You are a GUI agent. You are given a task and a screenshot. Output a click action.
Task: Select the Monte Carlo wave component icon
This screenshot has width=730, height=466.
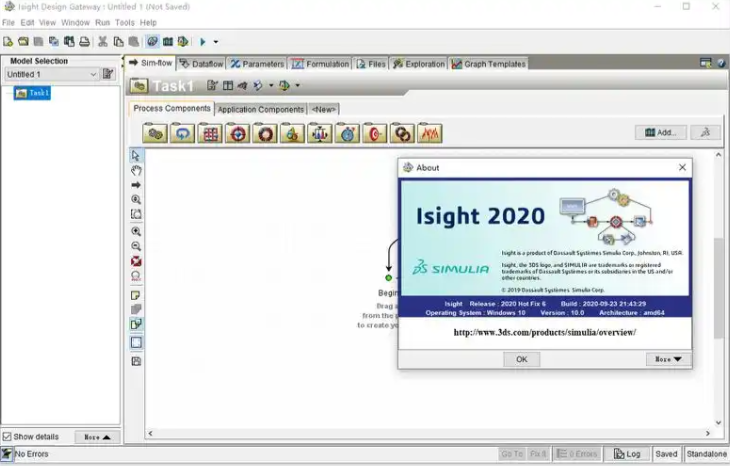(x=430, y=133)
